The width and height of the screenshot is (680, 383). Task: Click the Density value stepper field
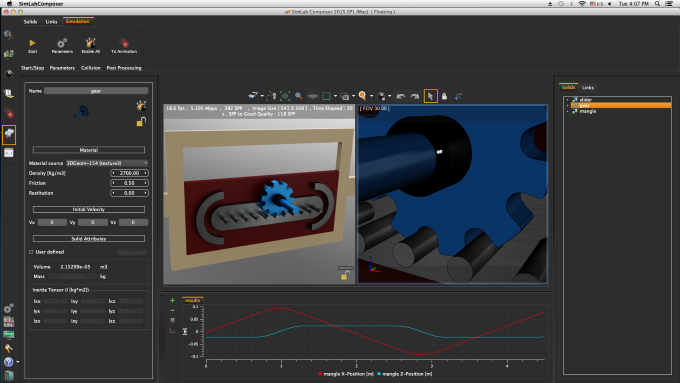point(129,173)
